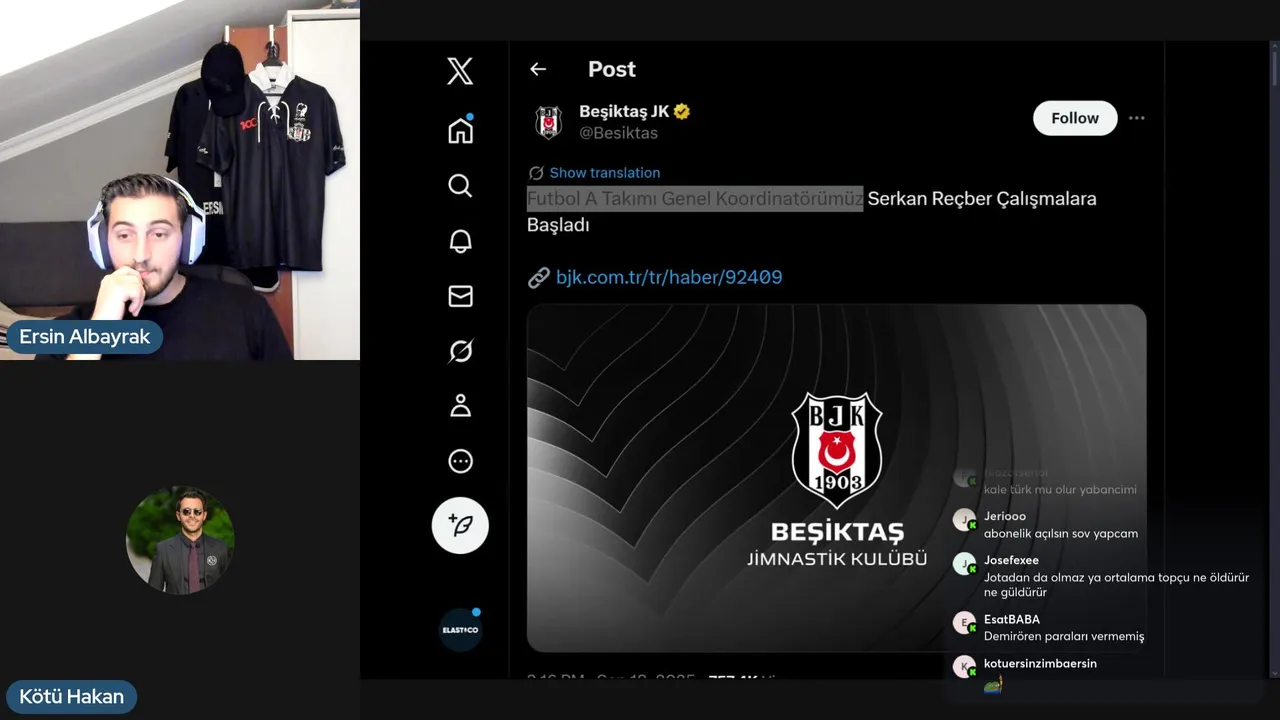Click Show translation link
This screenshot has height=720, width=1280.
click(605, 173)
